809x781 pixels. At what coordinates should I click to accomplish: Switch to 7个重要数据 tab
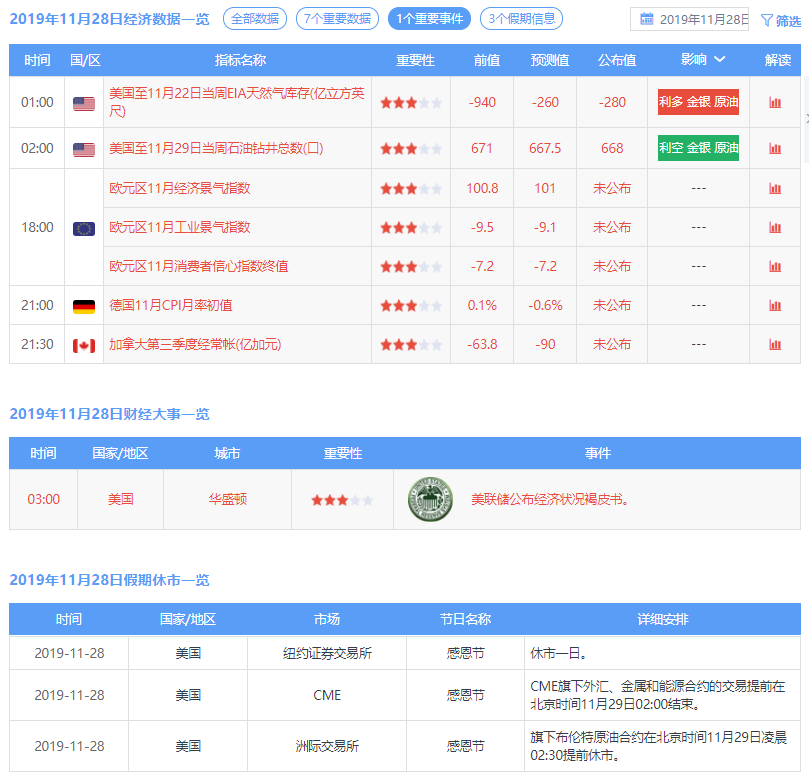(x=337, y=18)
